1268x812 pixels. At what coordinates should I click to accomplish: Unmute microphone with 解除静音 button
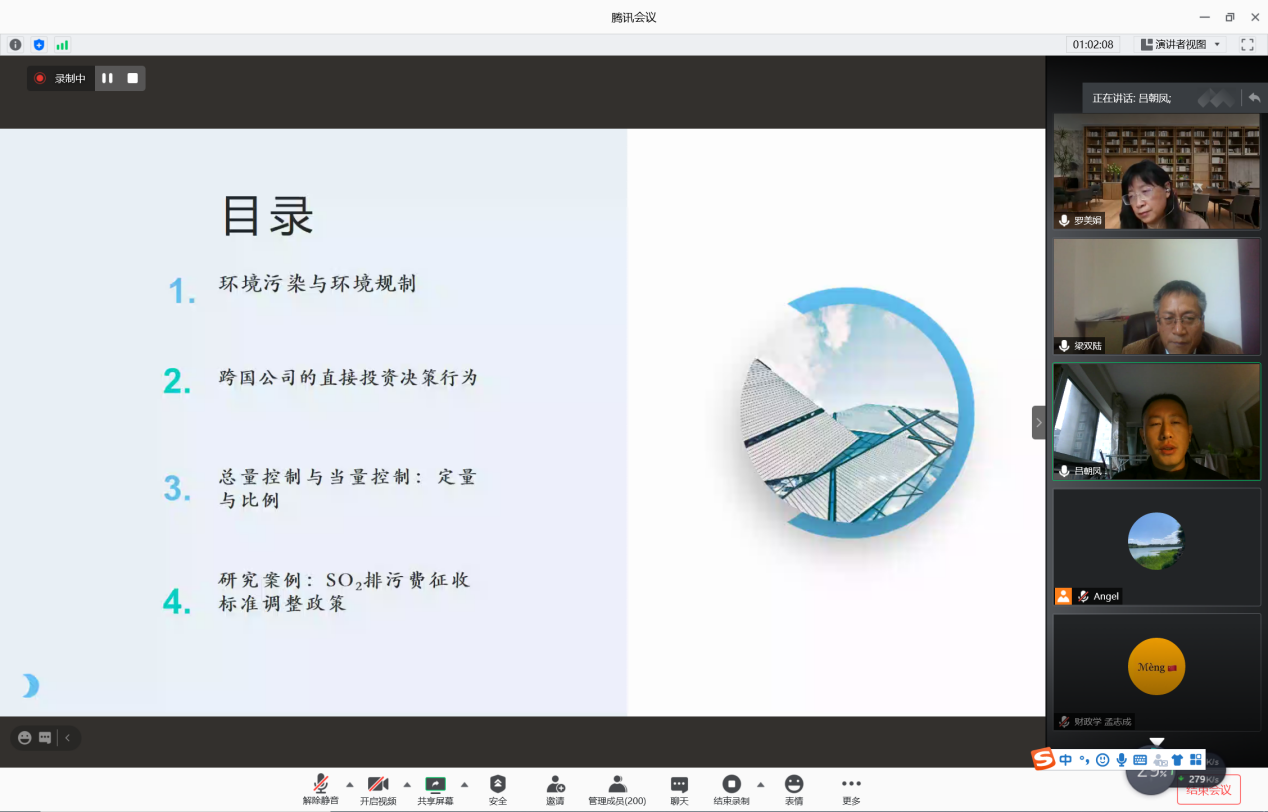click(x=320, y=785)
